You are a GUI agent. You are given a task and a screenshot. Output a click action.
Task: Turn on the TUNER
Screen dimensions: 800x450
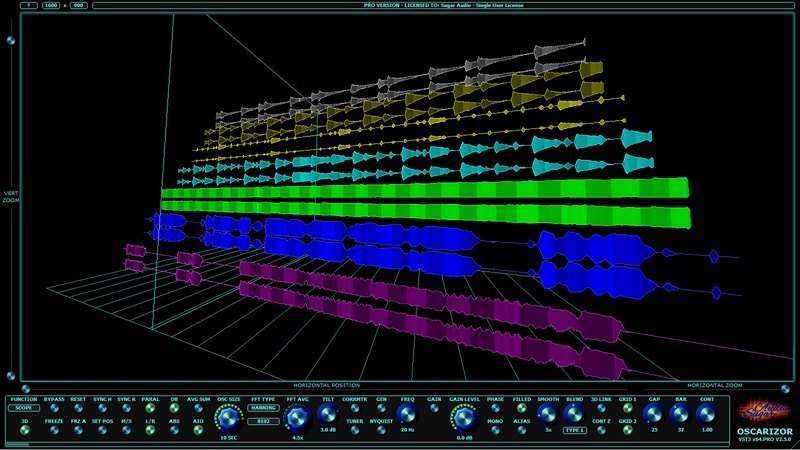click(355, 430)
